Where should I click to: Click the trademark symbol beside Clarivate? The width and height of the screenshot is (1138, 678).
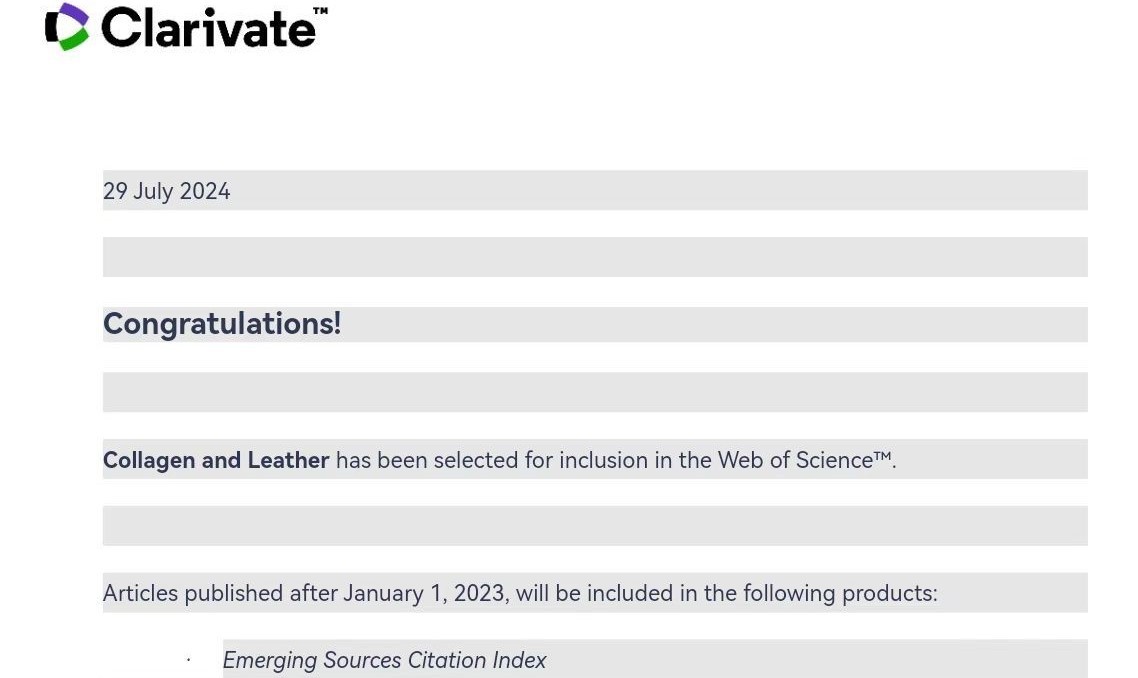pos(320,12)
